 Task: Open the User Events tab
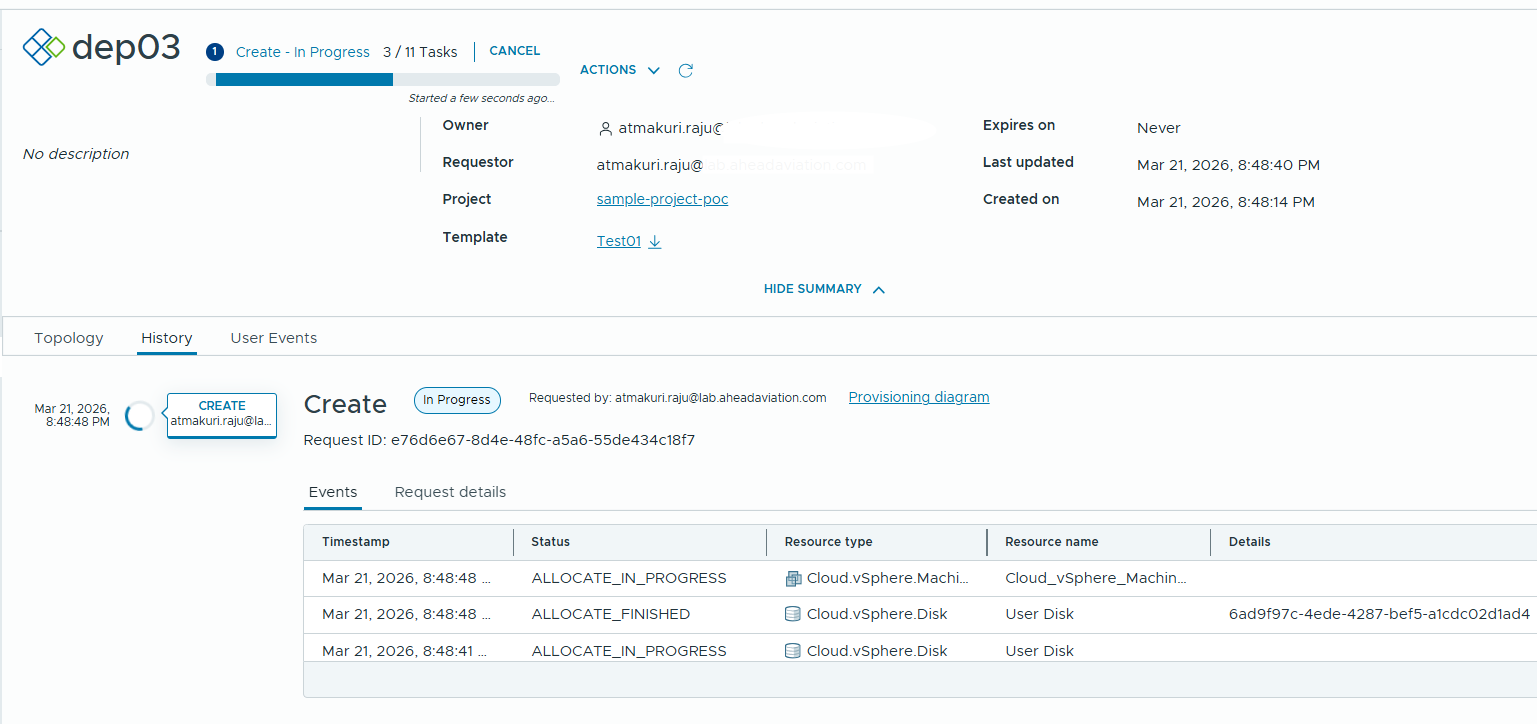[273, 338]
